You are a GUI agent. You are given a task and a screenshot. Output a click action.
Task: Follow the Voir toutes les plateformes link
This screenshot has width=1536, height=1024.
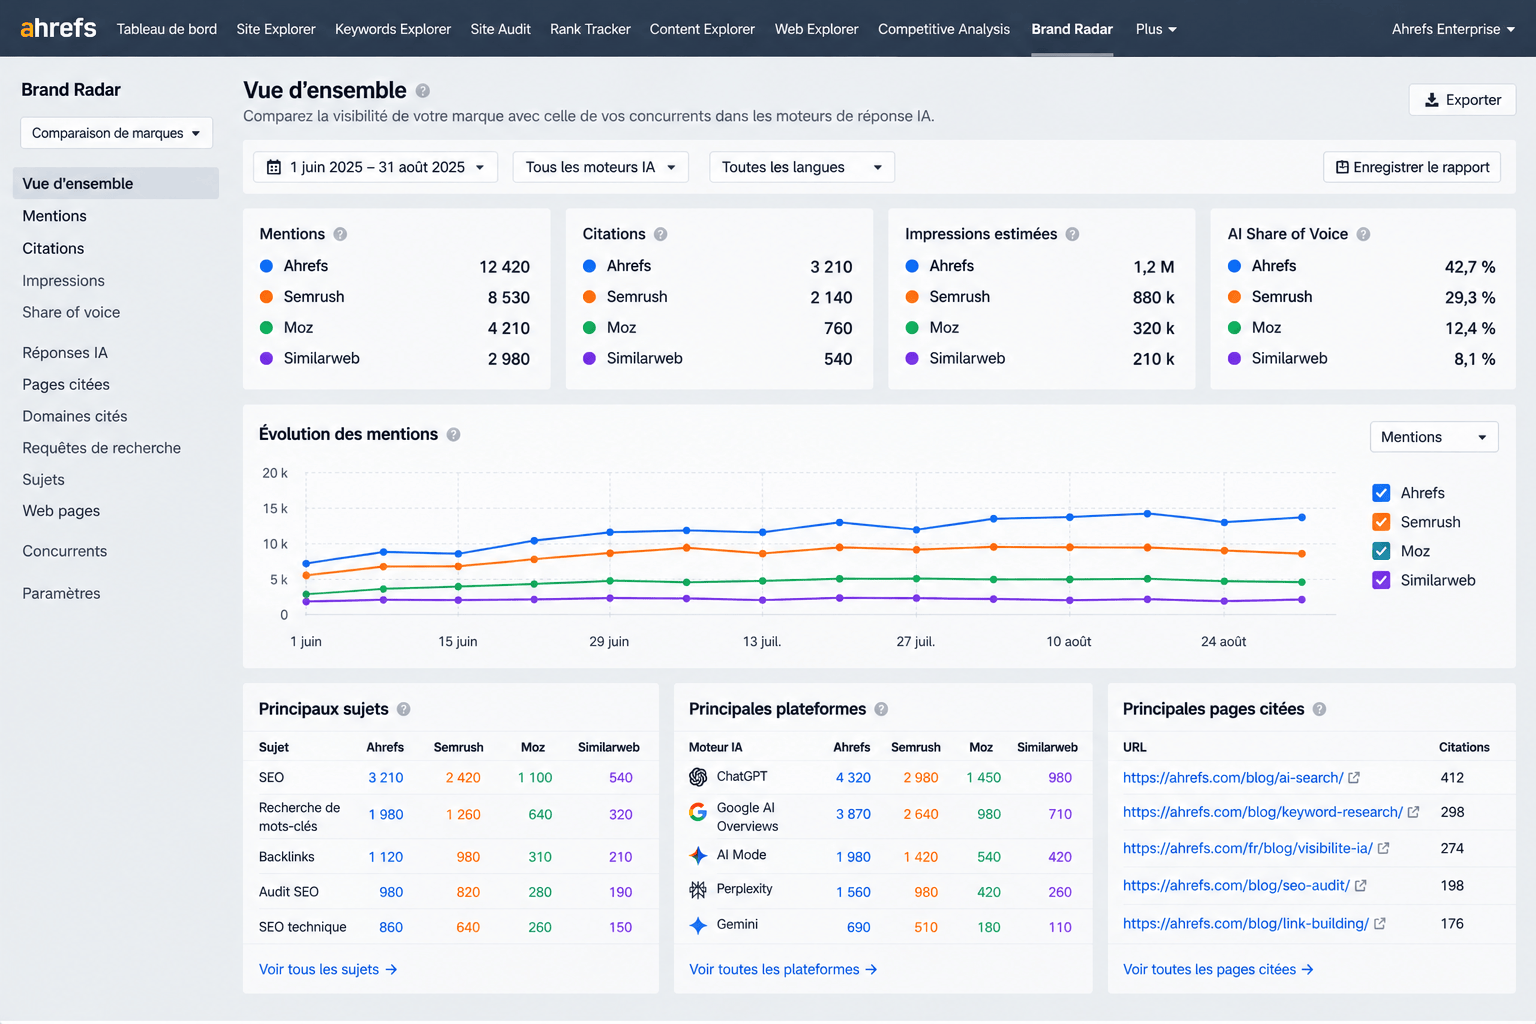tap(783, 970)
